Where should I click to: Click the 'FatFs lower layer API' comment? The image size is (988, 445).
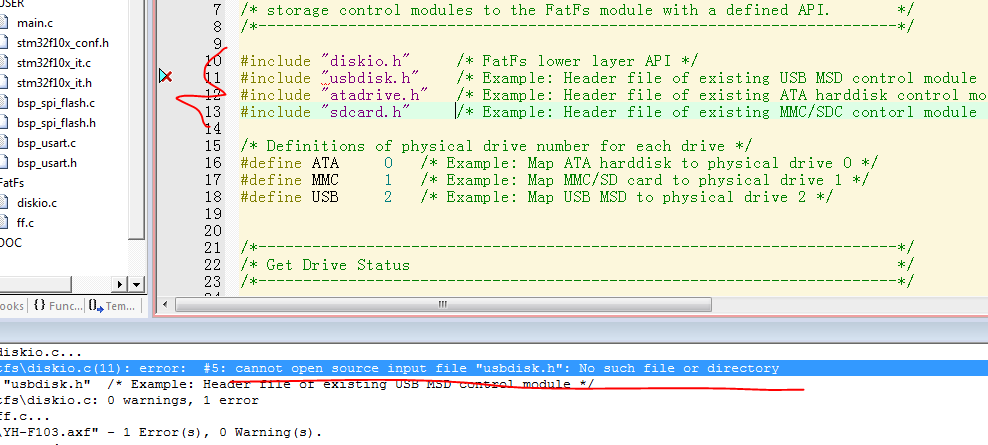(577, 61)
